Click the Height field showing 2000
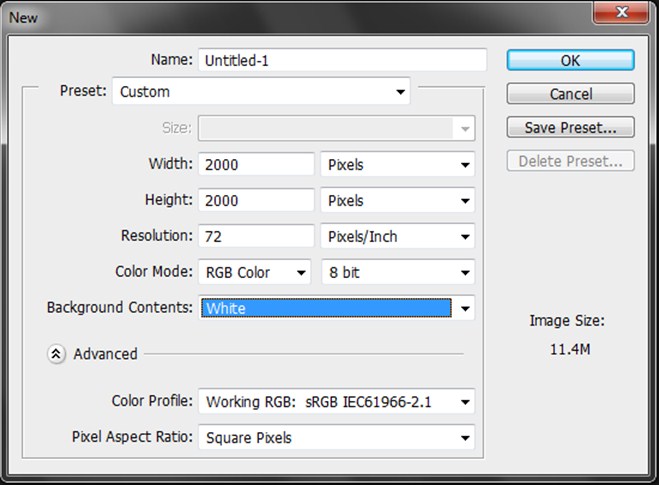The height and width of the screenshot is (487, 659). click(x=256, y=200)
